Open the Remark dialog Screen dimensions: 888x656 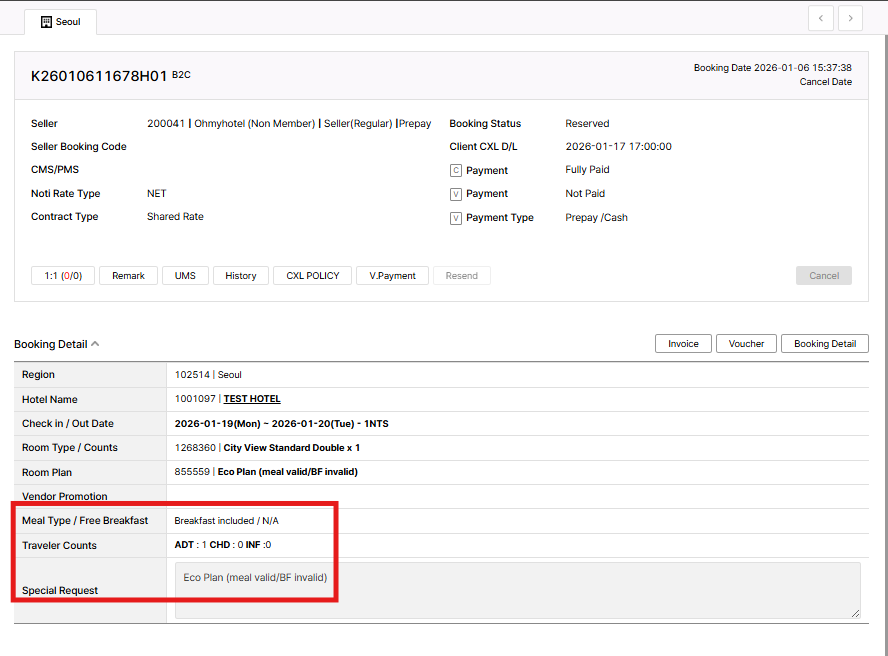pyautogui.click(x=128, y=276)
